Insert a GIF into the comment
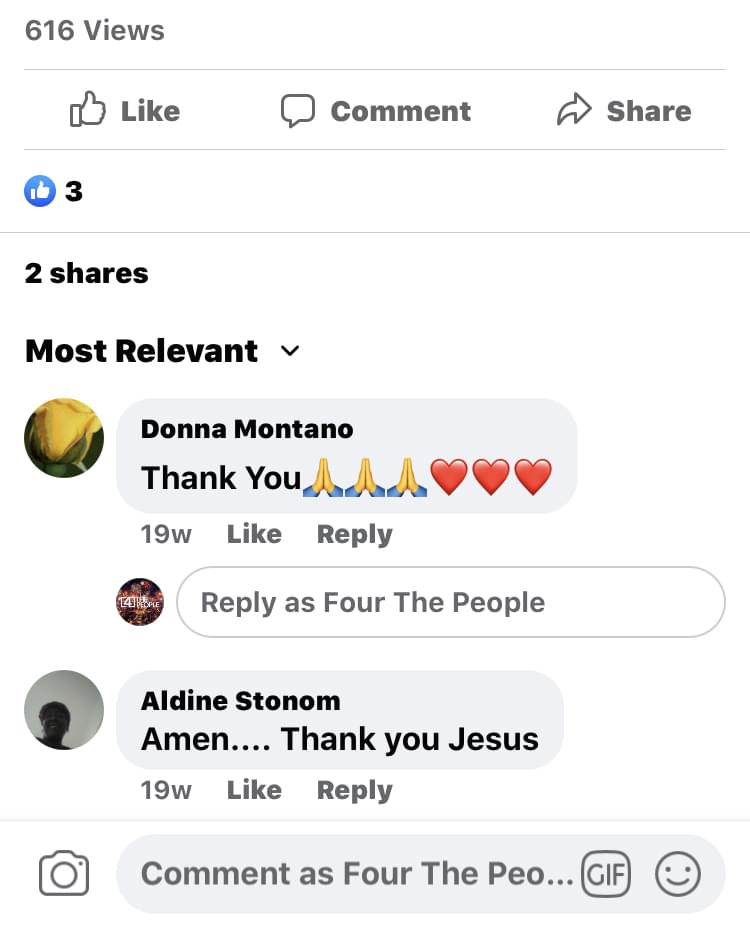750x926 pixels. click(606, 875)
